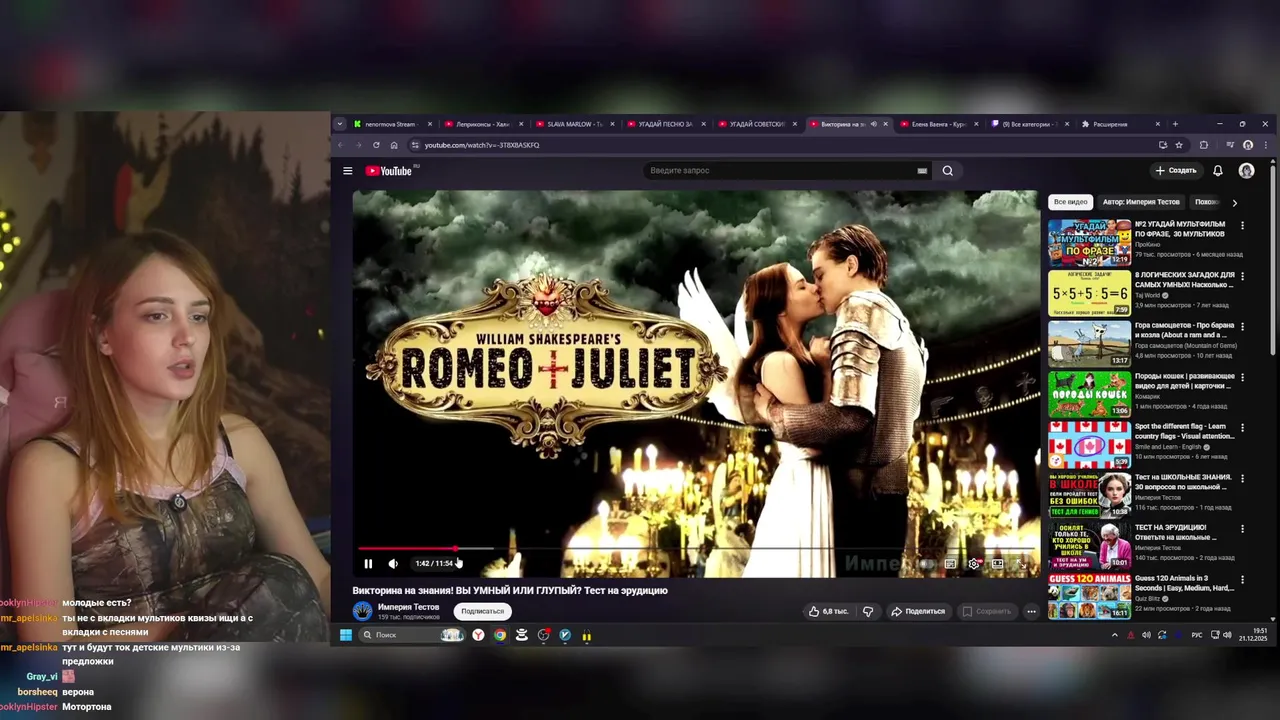Open the YouTube hamburger guide menu
This screenshot has height=720, width=1280.
[x=347, y=171]
